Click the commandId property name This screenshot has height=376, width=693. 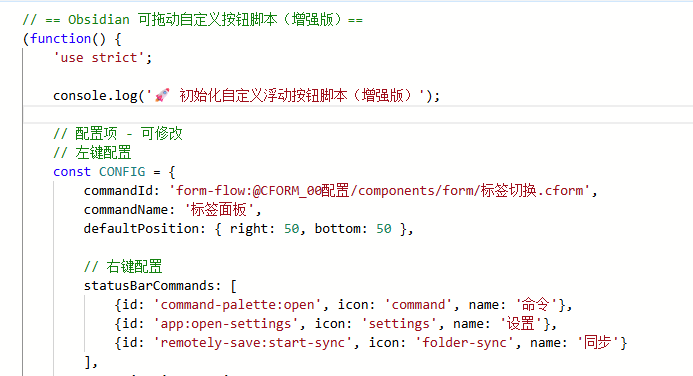[x=119, y=191]
